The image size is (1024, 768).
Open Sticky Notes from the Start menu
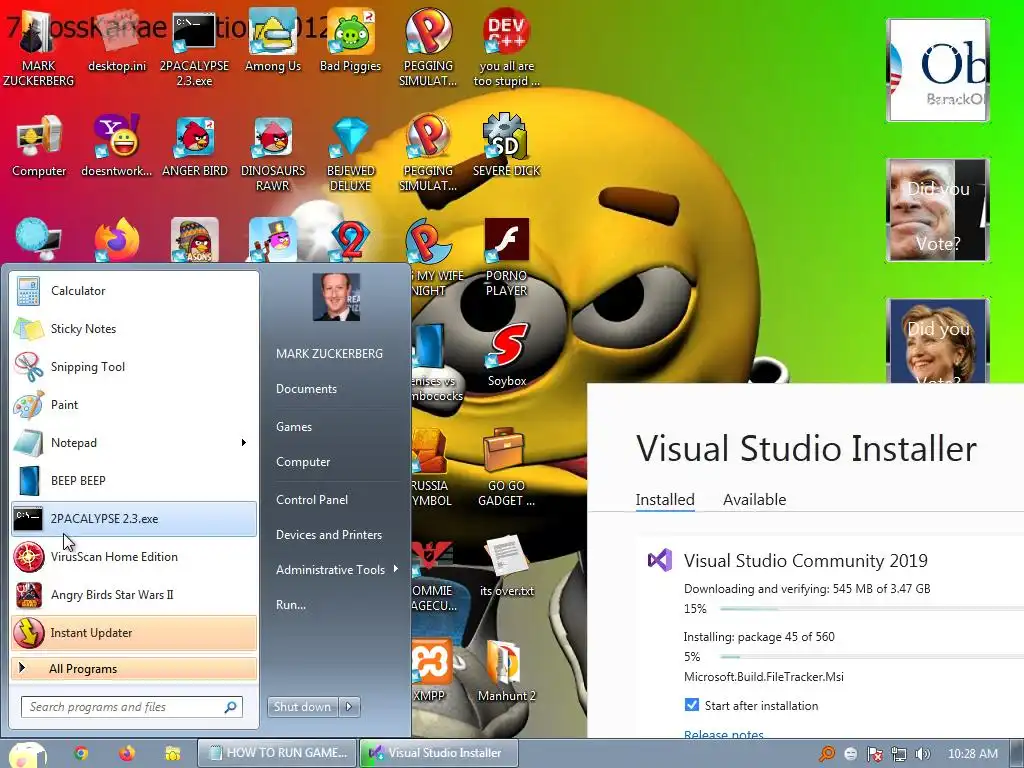coord(134,328)
